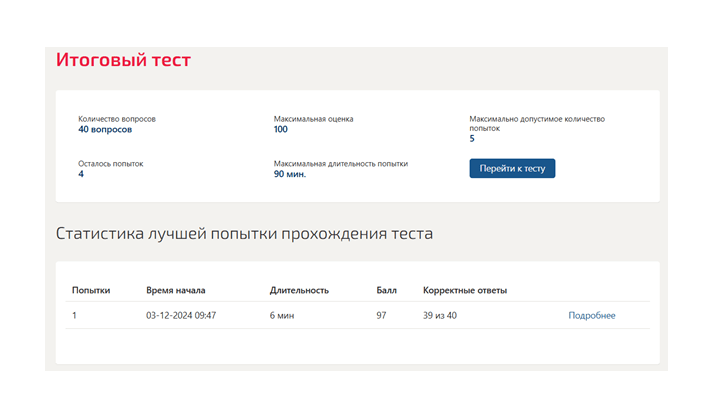Select the '6 мин' duration cell

[x=282, y=316]
